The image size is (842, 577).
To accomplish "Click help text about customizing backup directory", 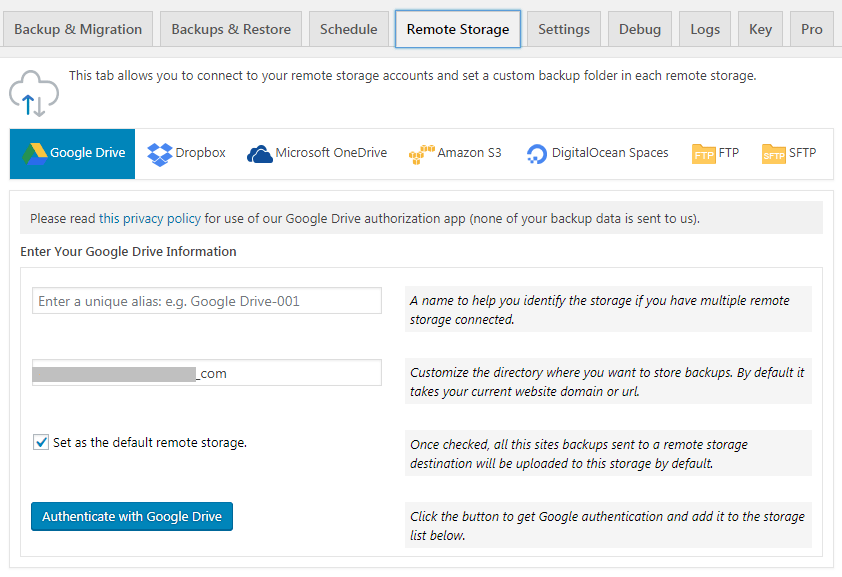I will click(608, 382).
